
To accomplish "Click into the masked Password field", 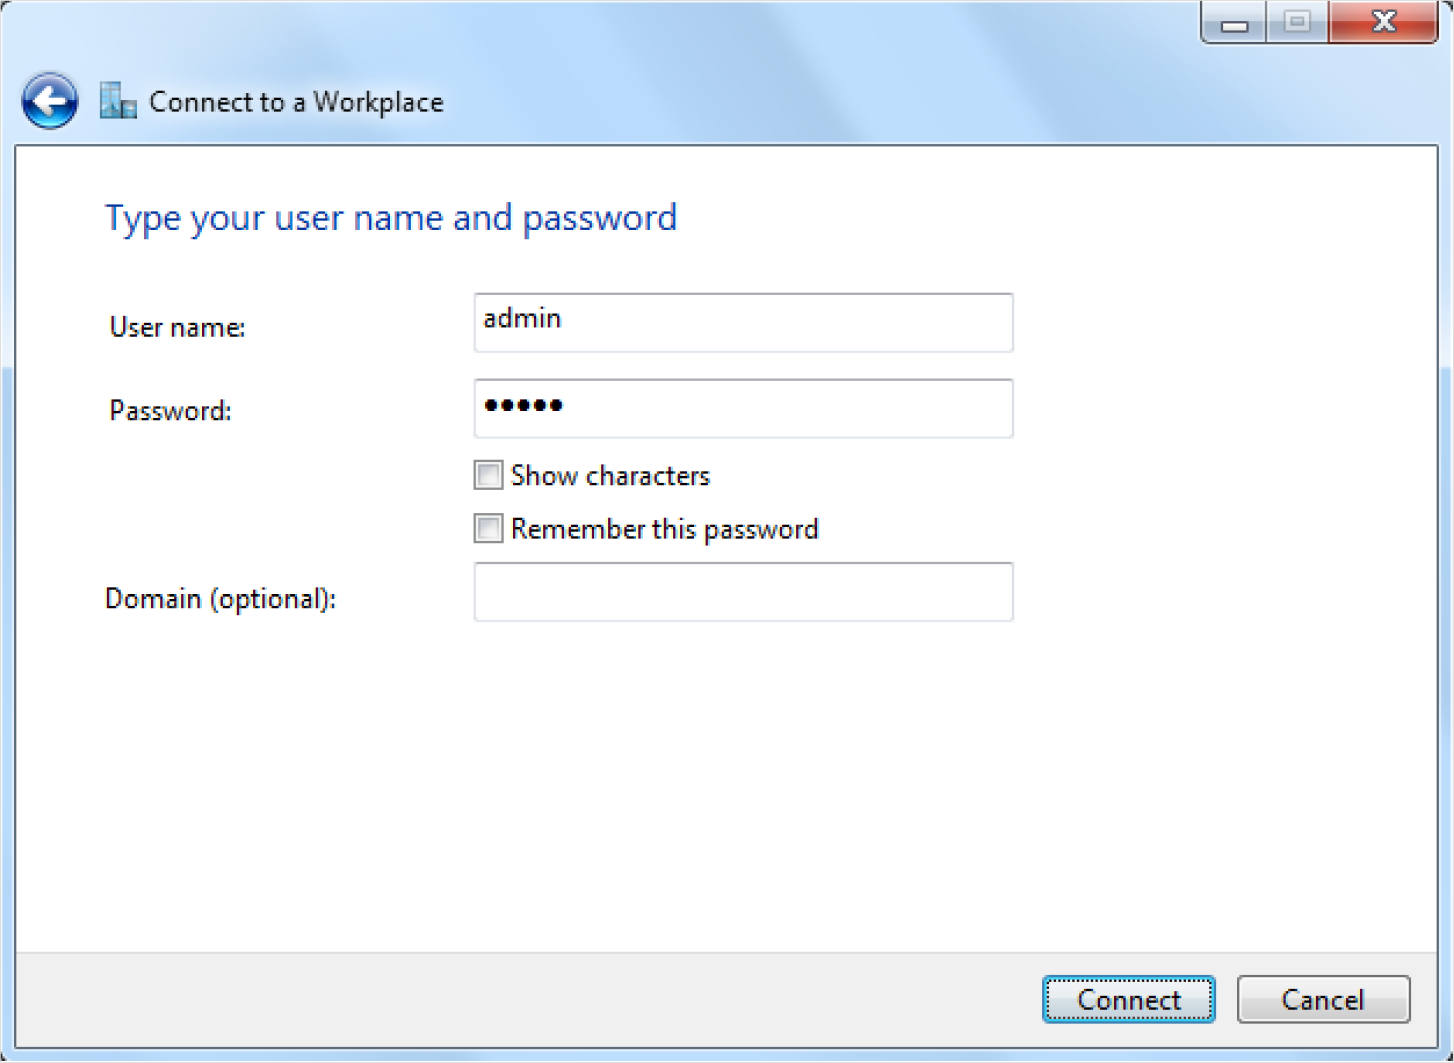I will point(743,408).
